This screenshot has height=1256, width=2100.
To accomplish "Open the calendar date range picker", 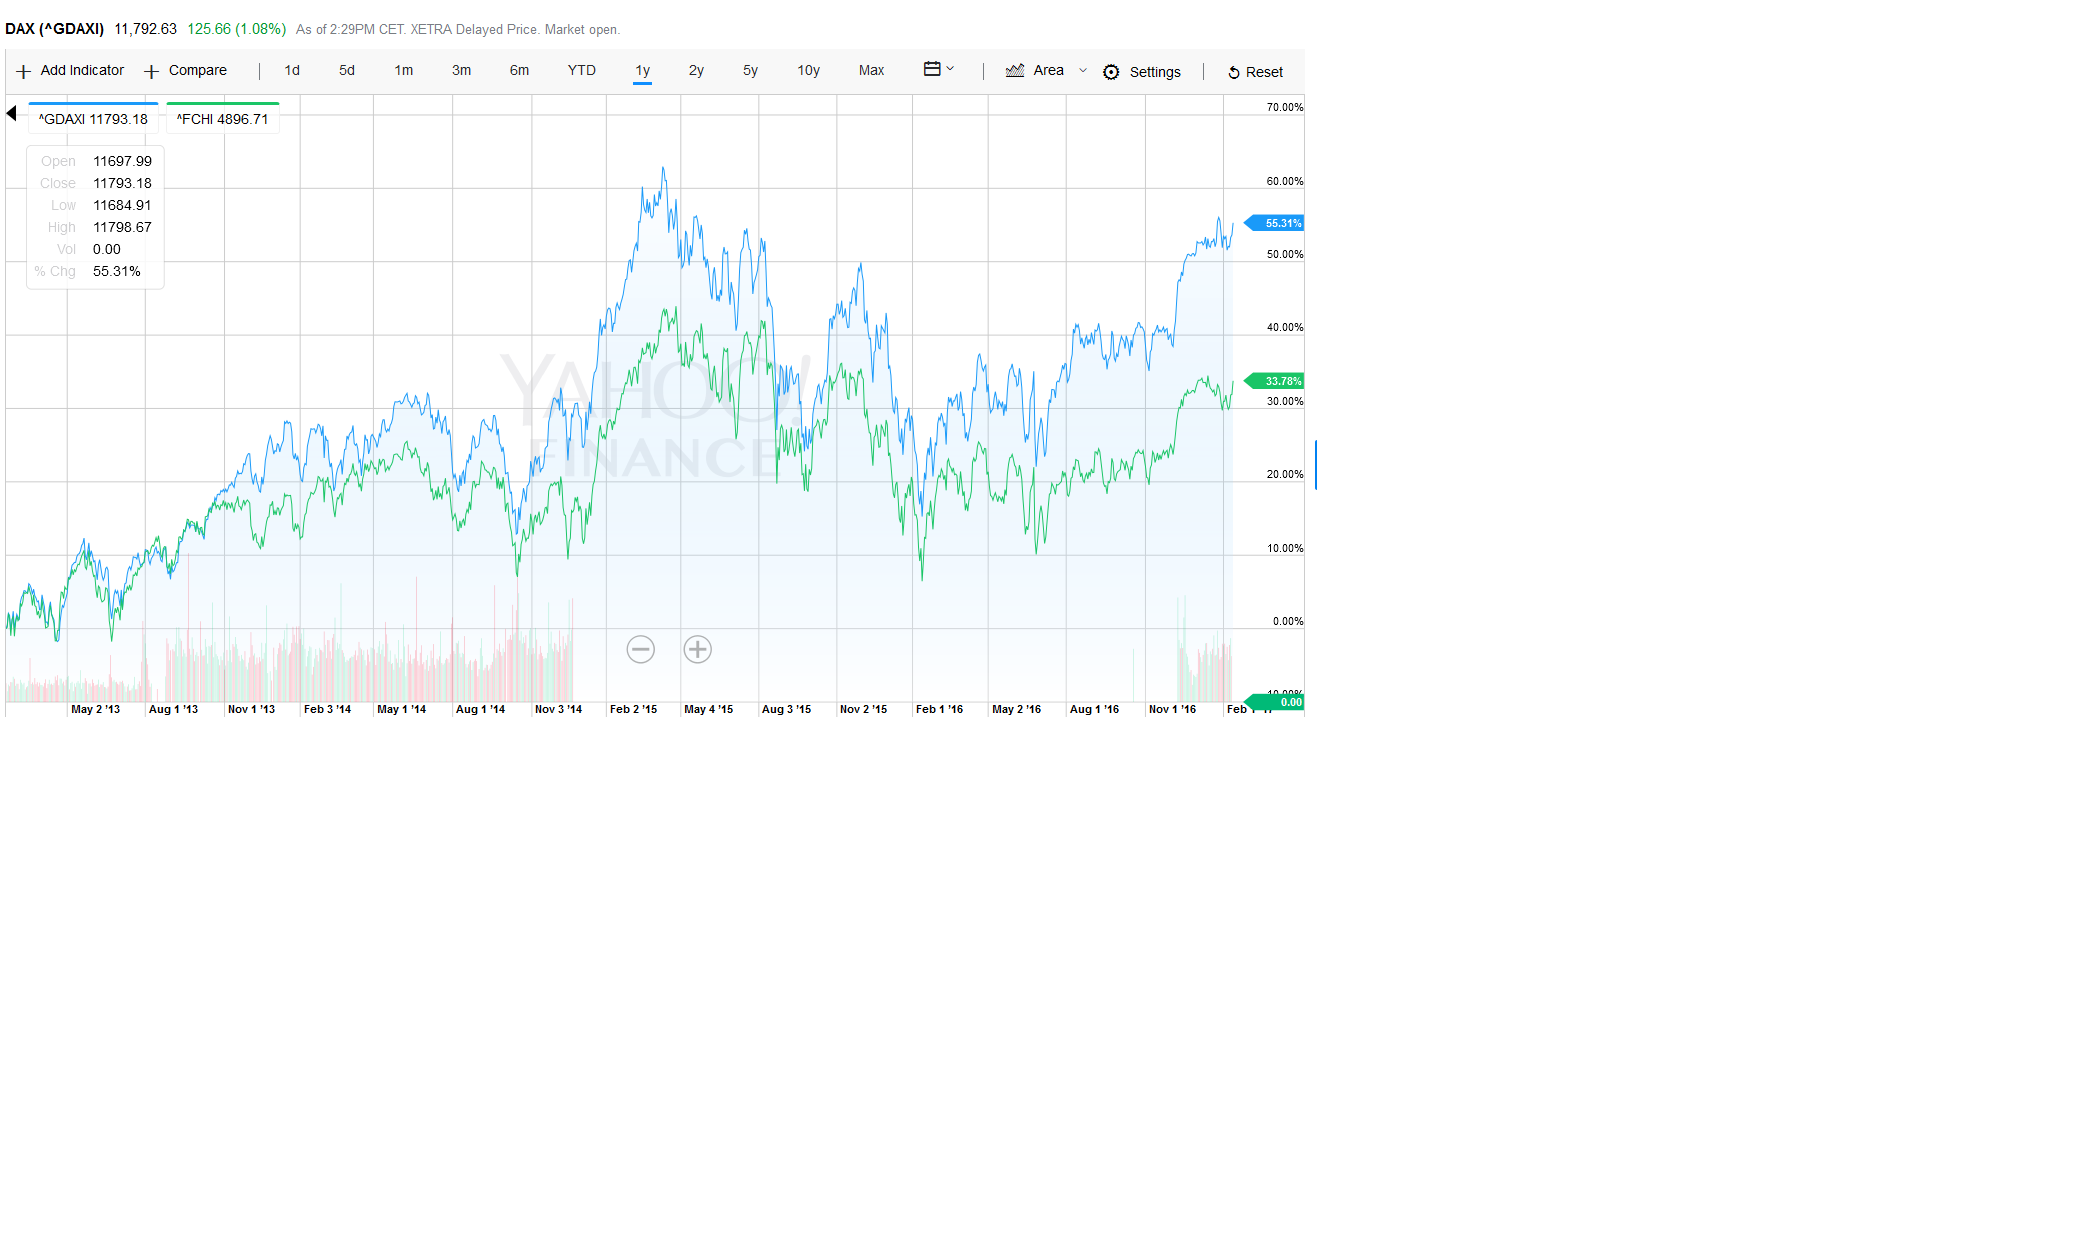I will pos(932,69).
